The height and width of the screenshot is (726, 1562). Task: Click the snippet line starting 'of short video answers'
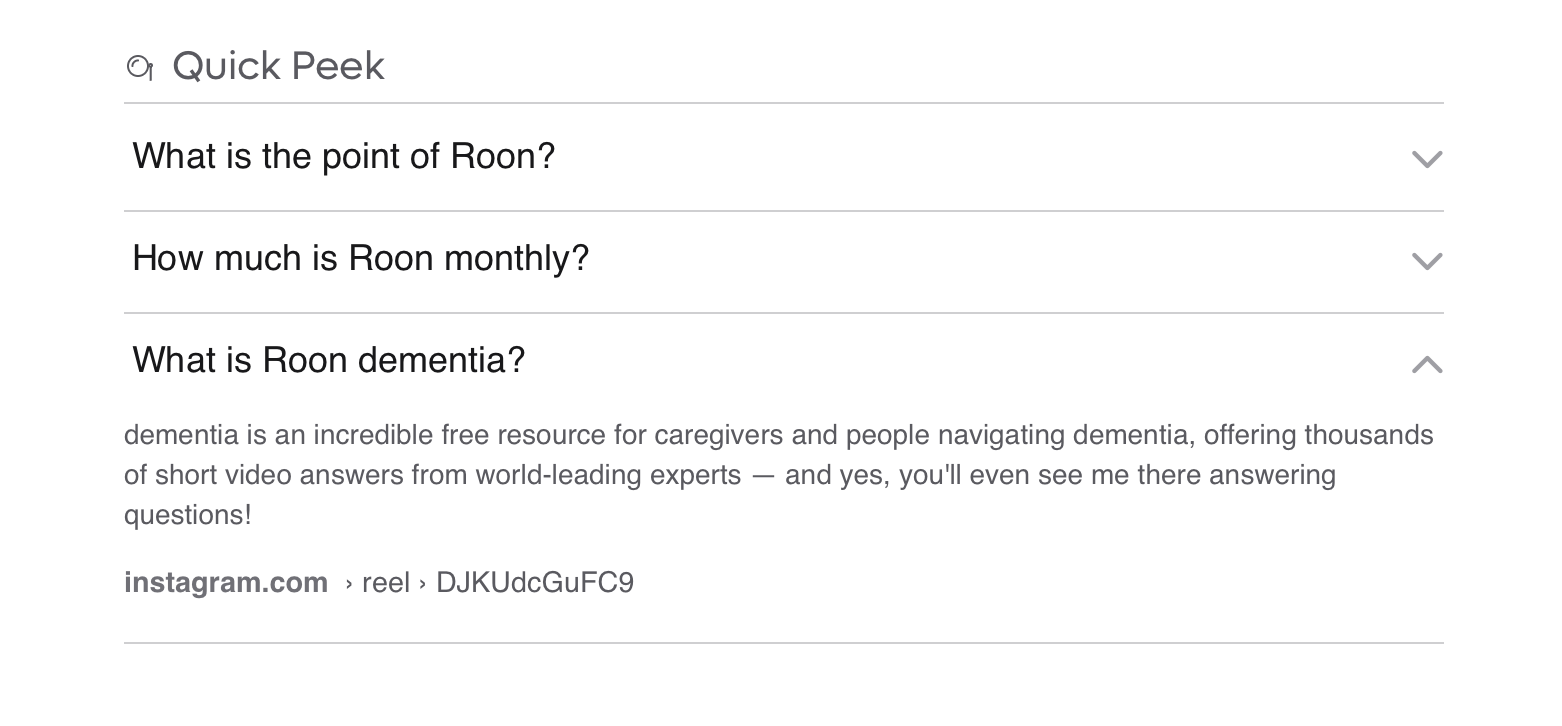coord(730,475)
